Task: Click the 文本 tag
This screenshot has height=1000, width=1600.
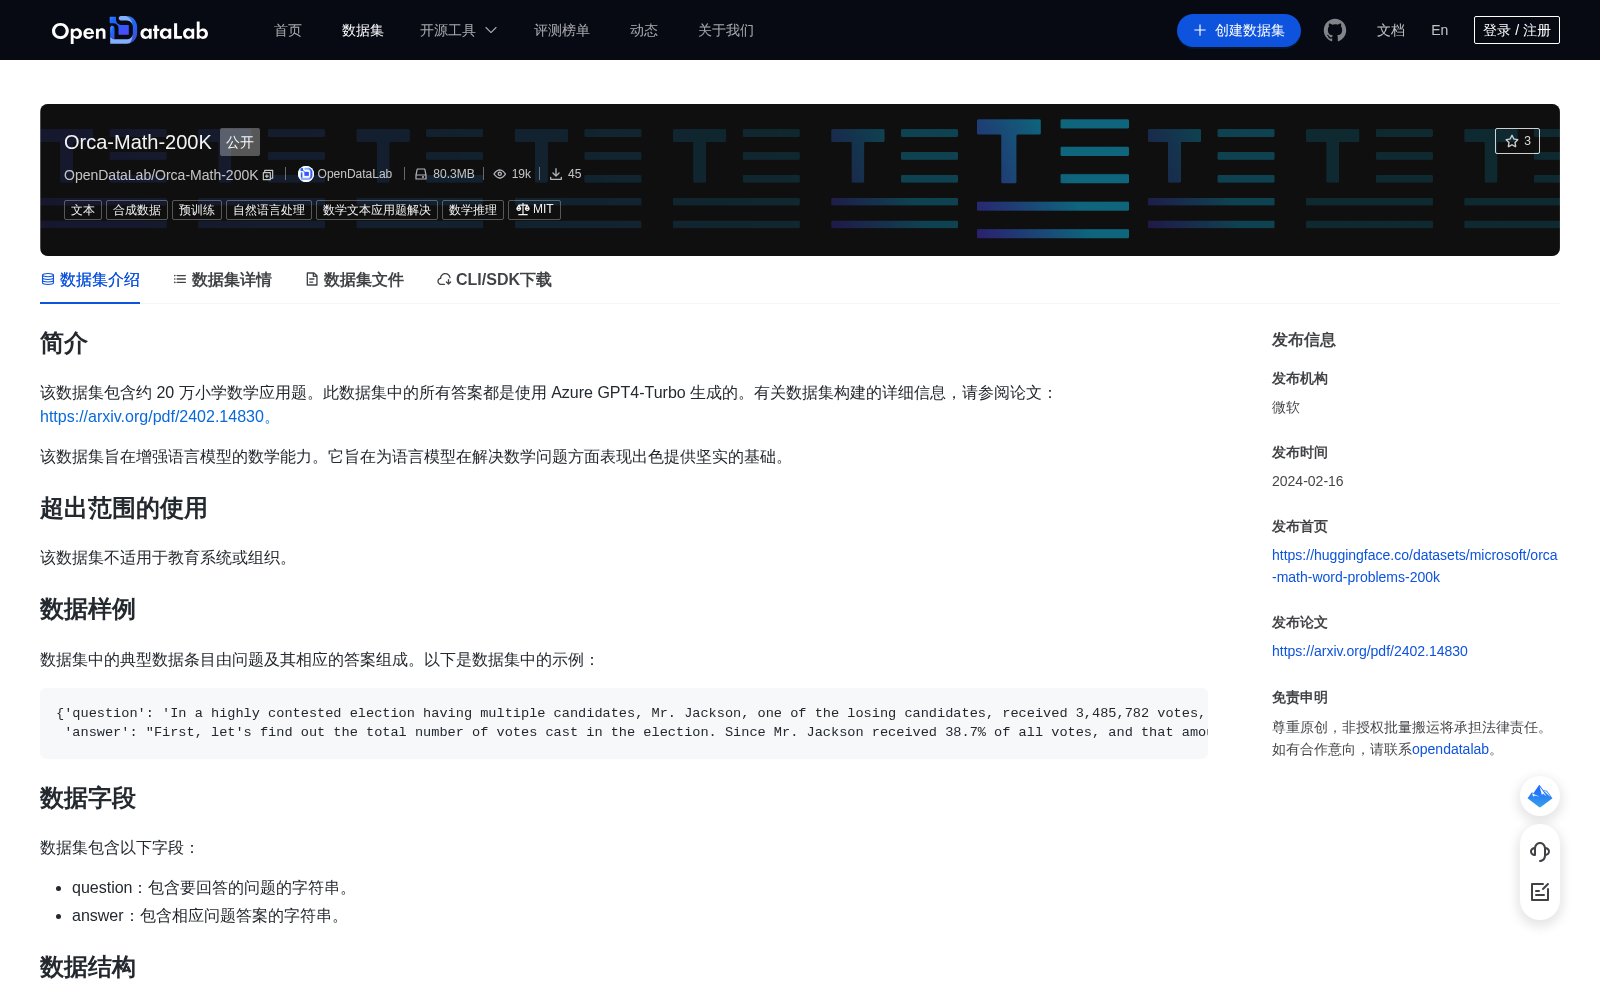Action: pos(83,210)
